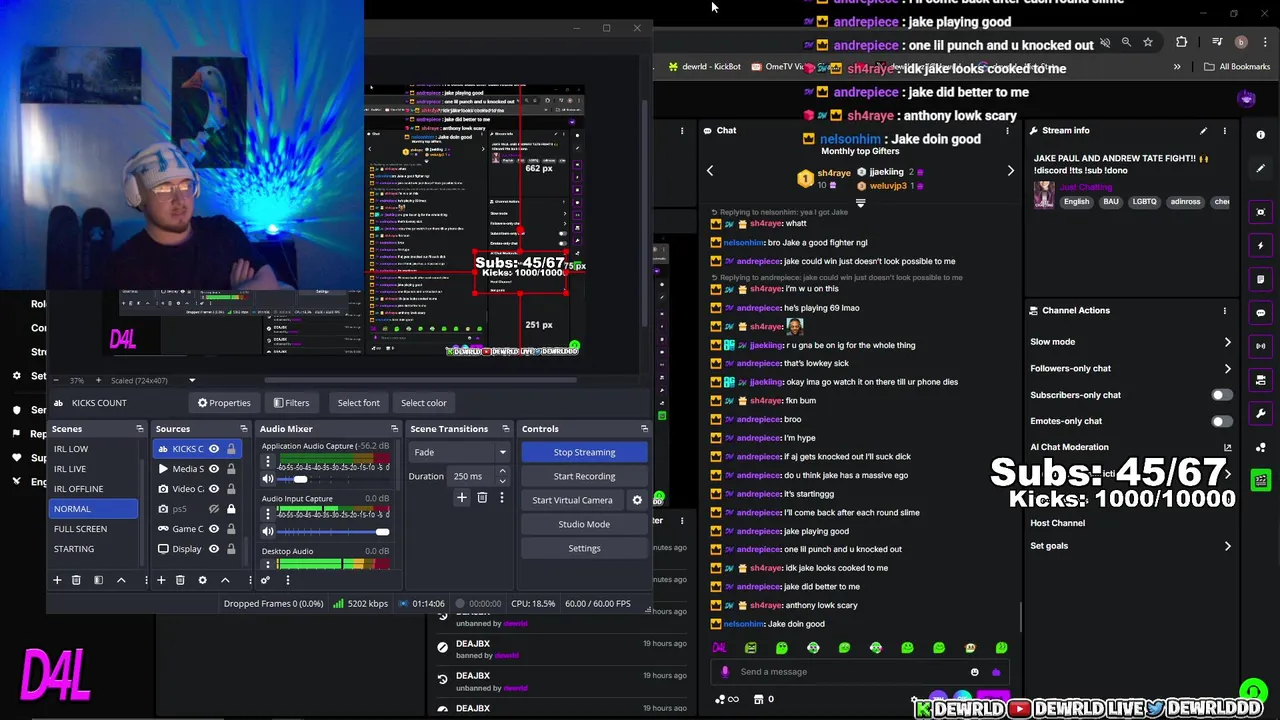Open the scene transition options menu
Viewport: 1280px width, 720px height.
click(x=502, y=497)
